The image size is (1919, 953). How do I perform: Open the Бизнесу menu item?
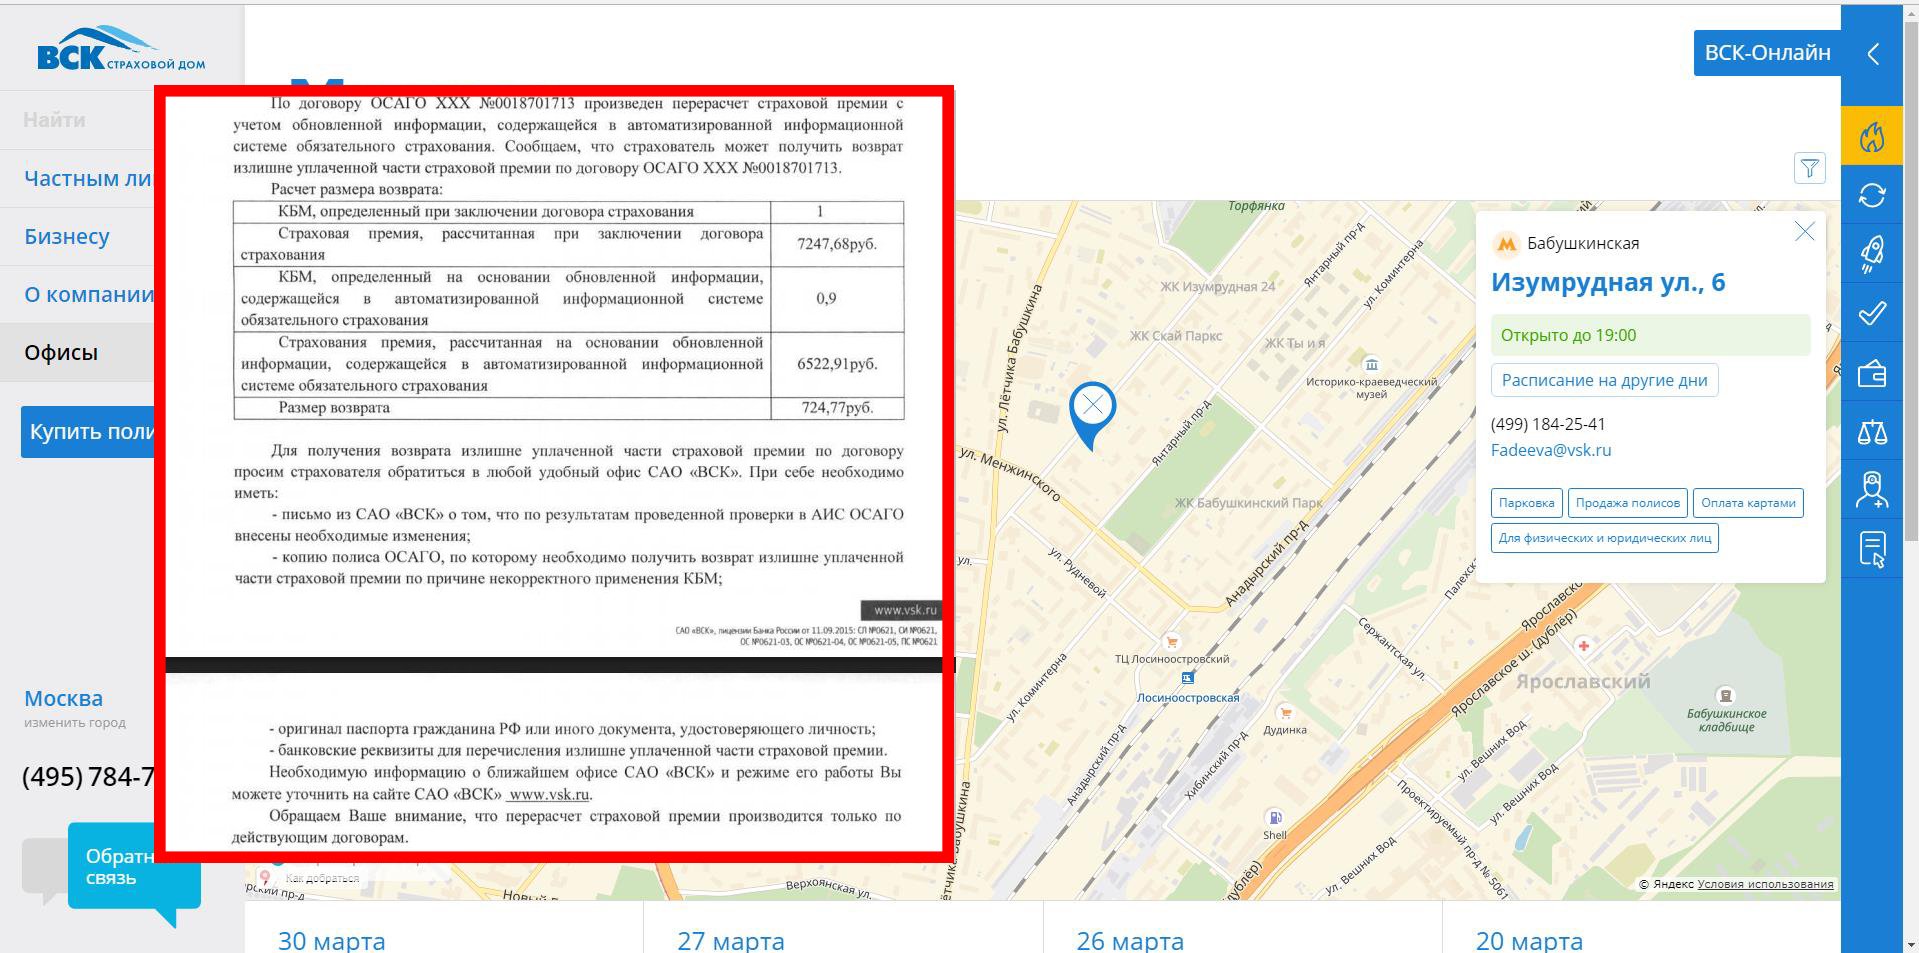[67, 237]
